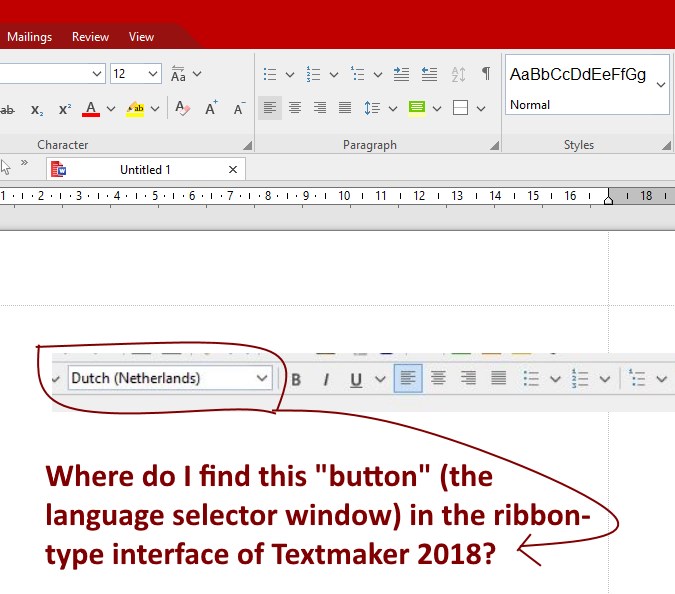Image resolution: width=675 pixels, height=594 pixels.
Task: Select the Untitled 1 document tab
Action: click(145, 170)
